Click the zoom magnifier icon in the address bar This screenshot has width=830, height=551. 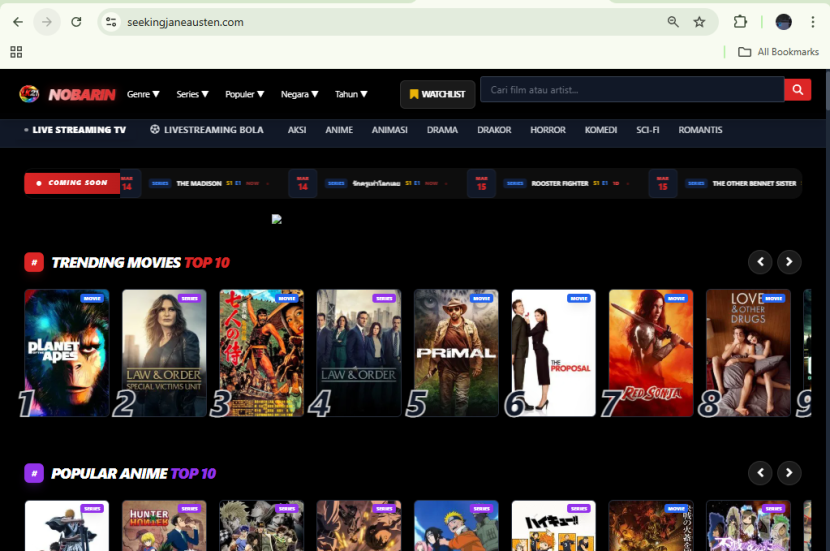pos(673,22)
